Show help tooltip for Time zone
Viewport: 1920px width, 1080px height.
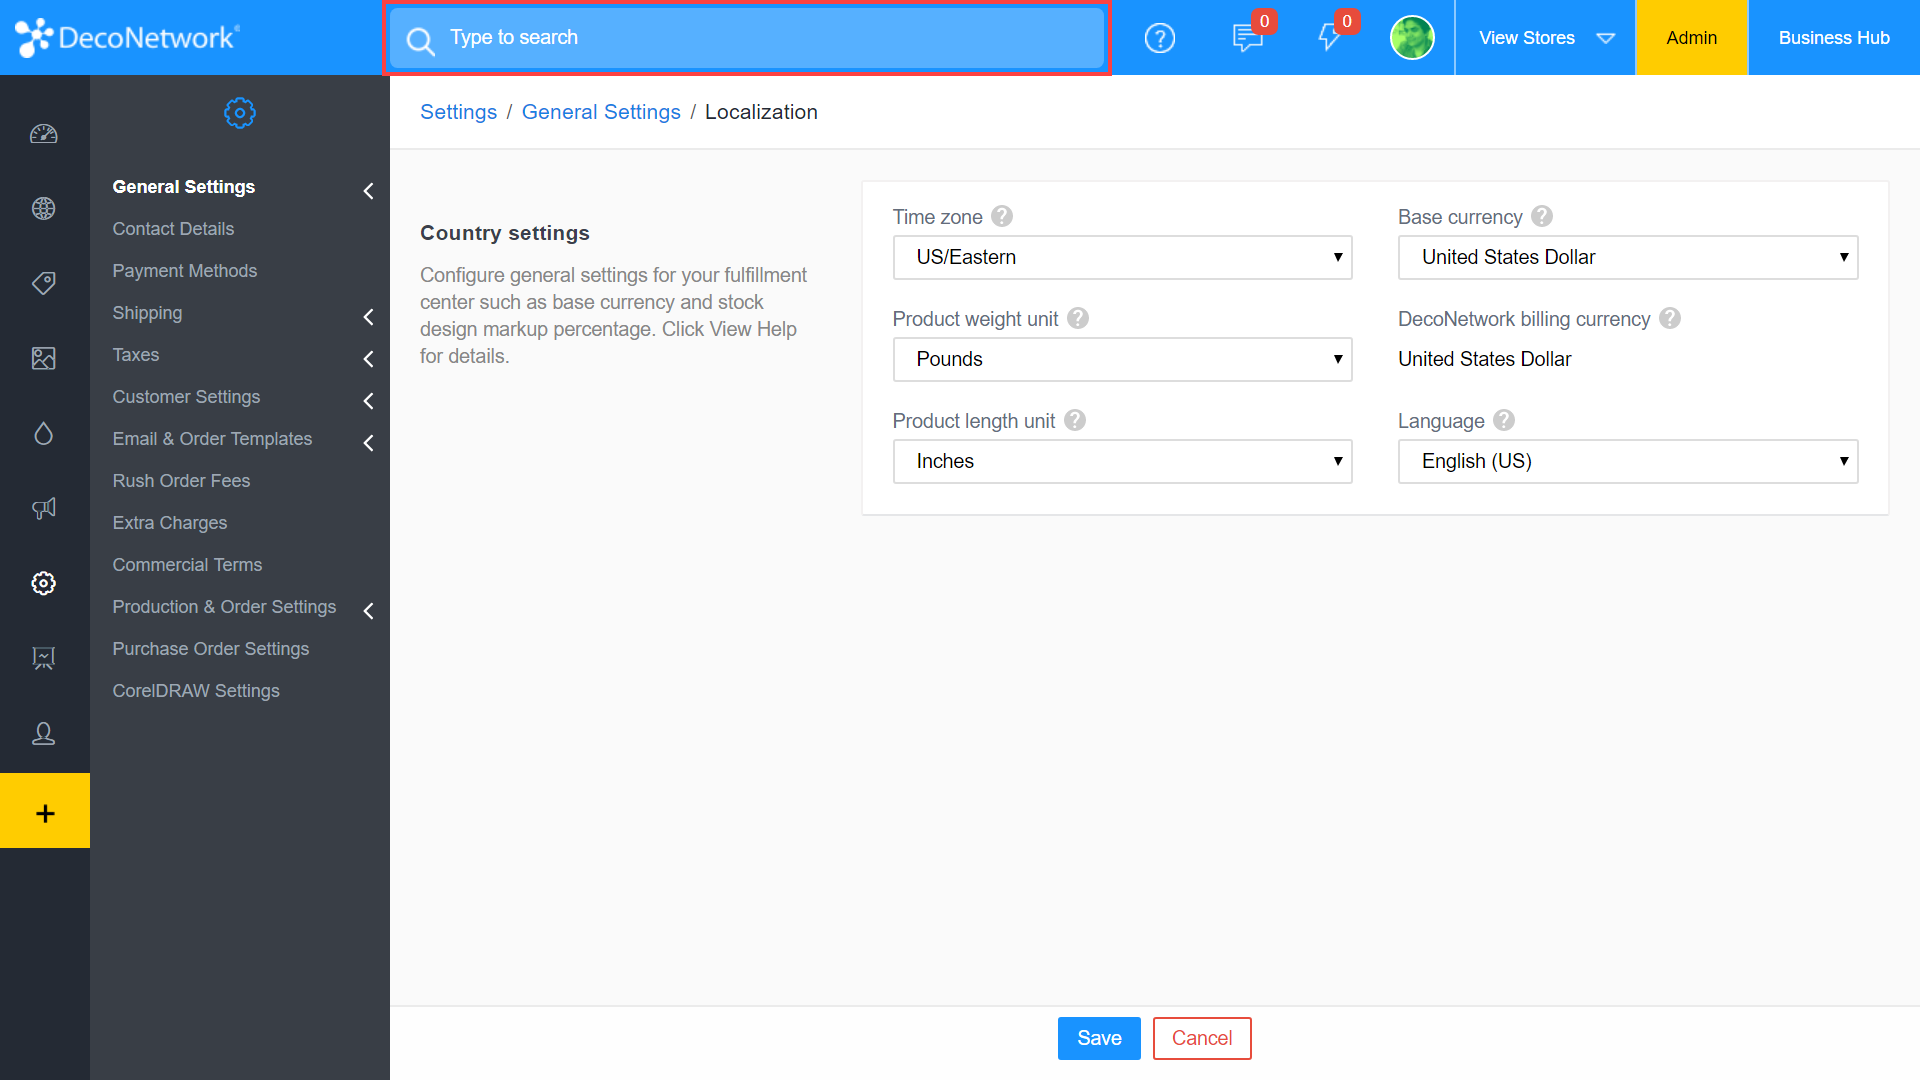click(x=1002, y=217)
